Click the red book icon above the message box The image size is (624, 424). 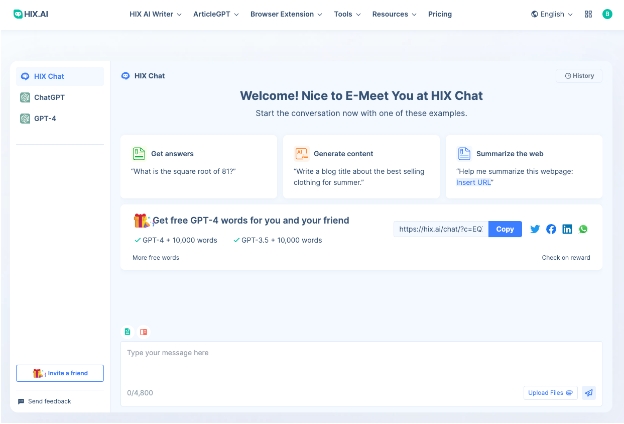pyautogui.click(x=143, y=332)
